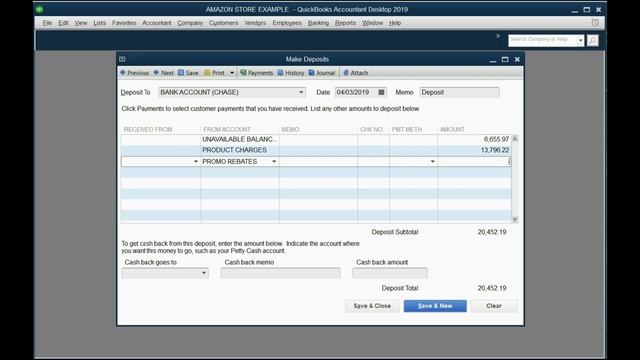Click Cash back amount field

390,273
